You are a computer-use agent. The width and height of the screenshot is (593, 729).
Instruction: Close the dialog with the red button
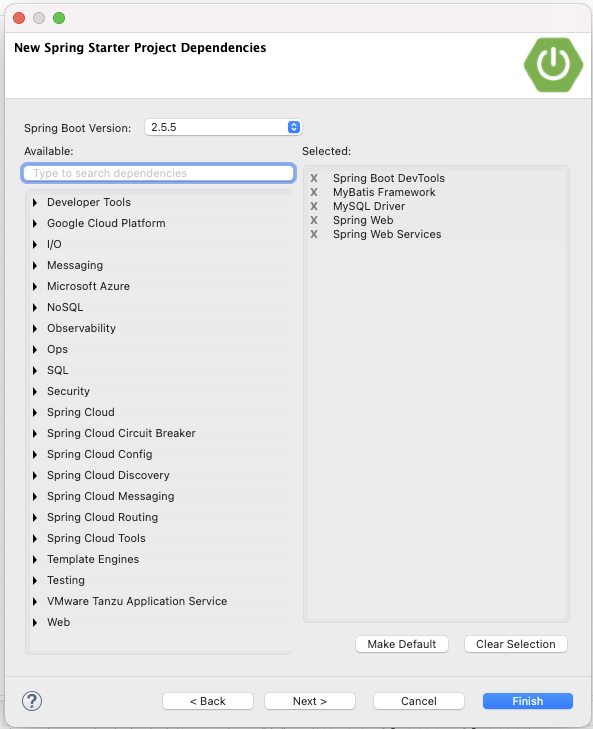pos(19,18)
